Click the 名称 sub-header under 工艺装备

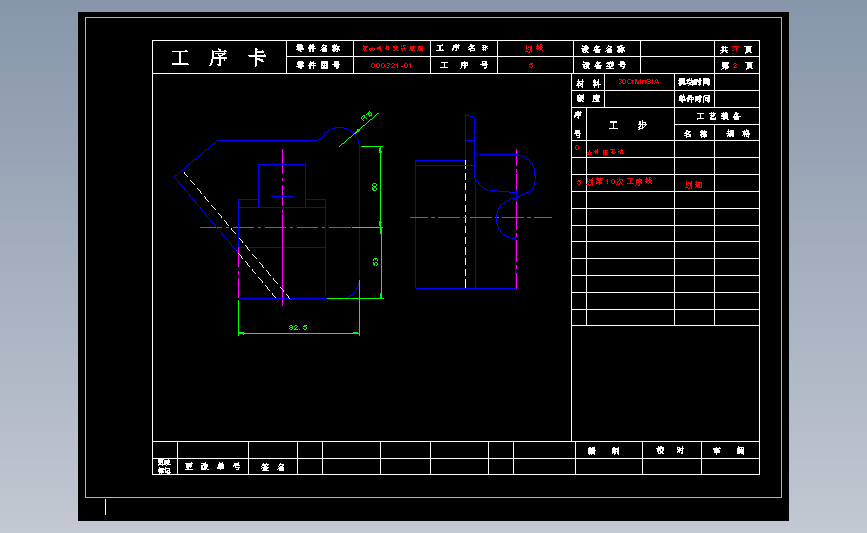point(694,133)
